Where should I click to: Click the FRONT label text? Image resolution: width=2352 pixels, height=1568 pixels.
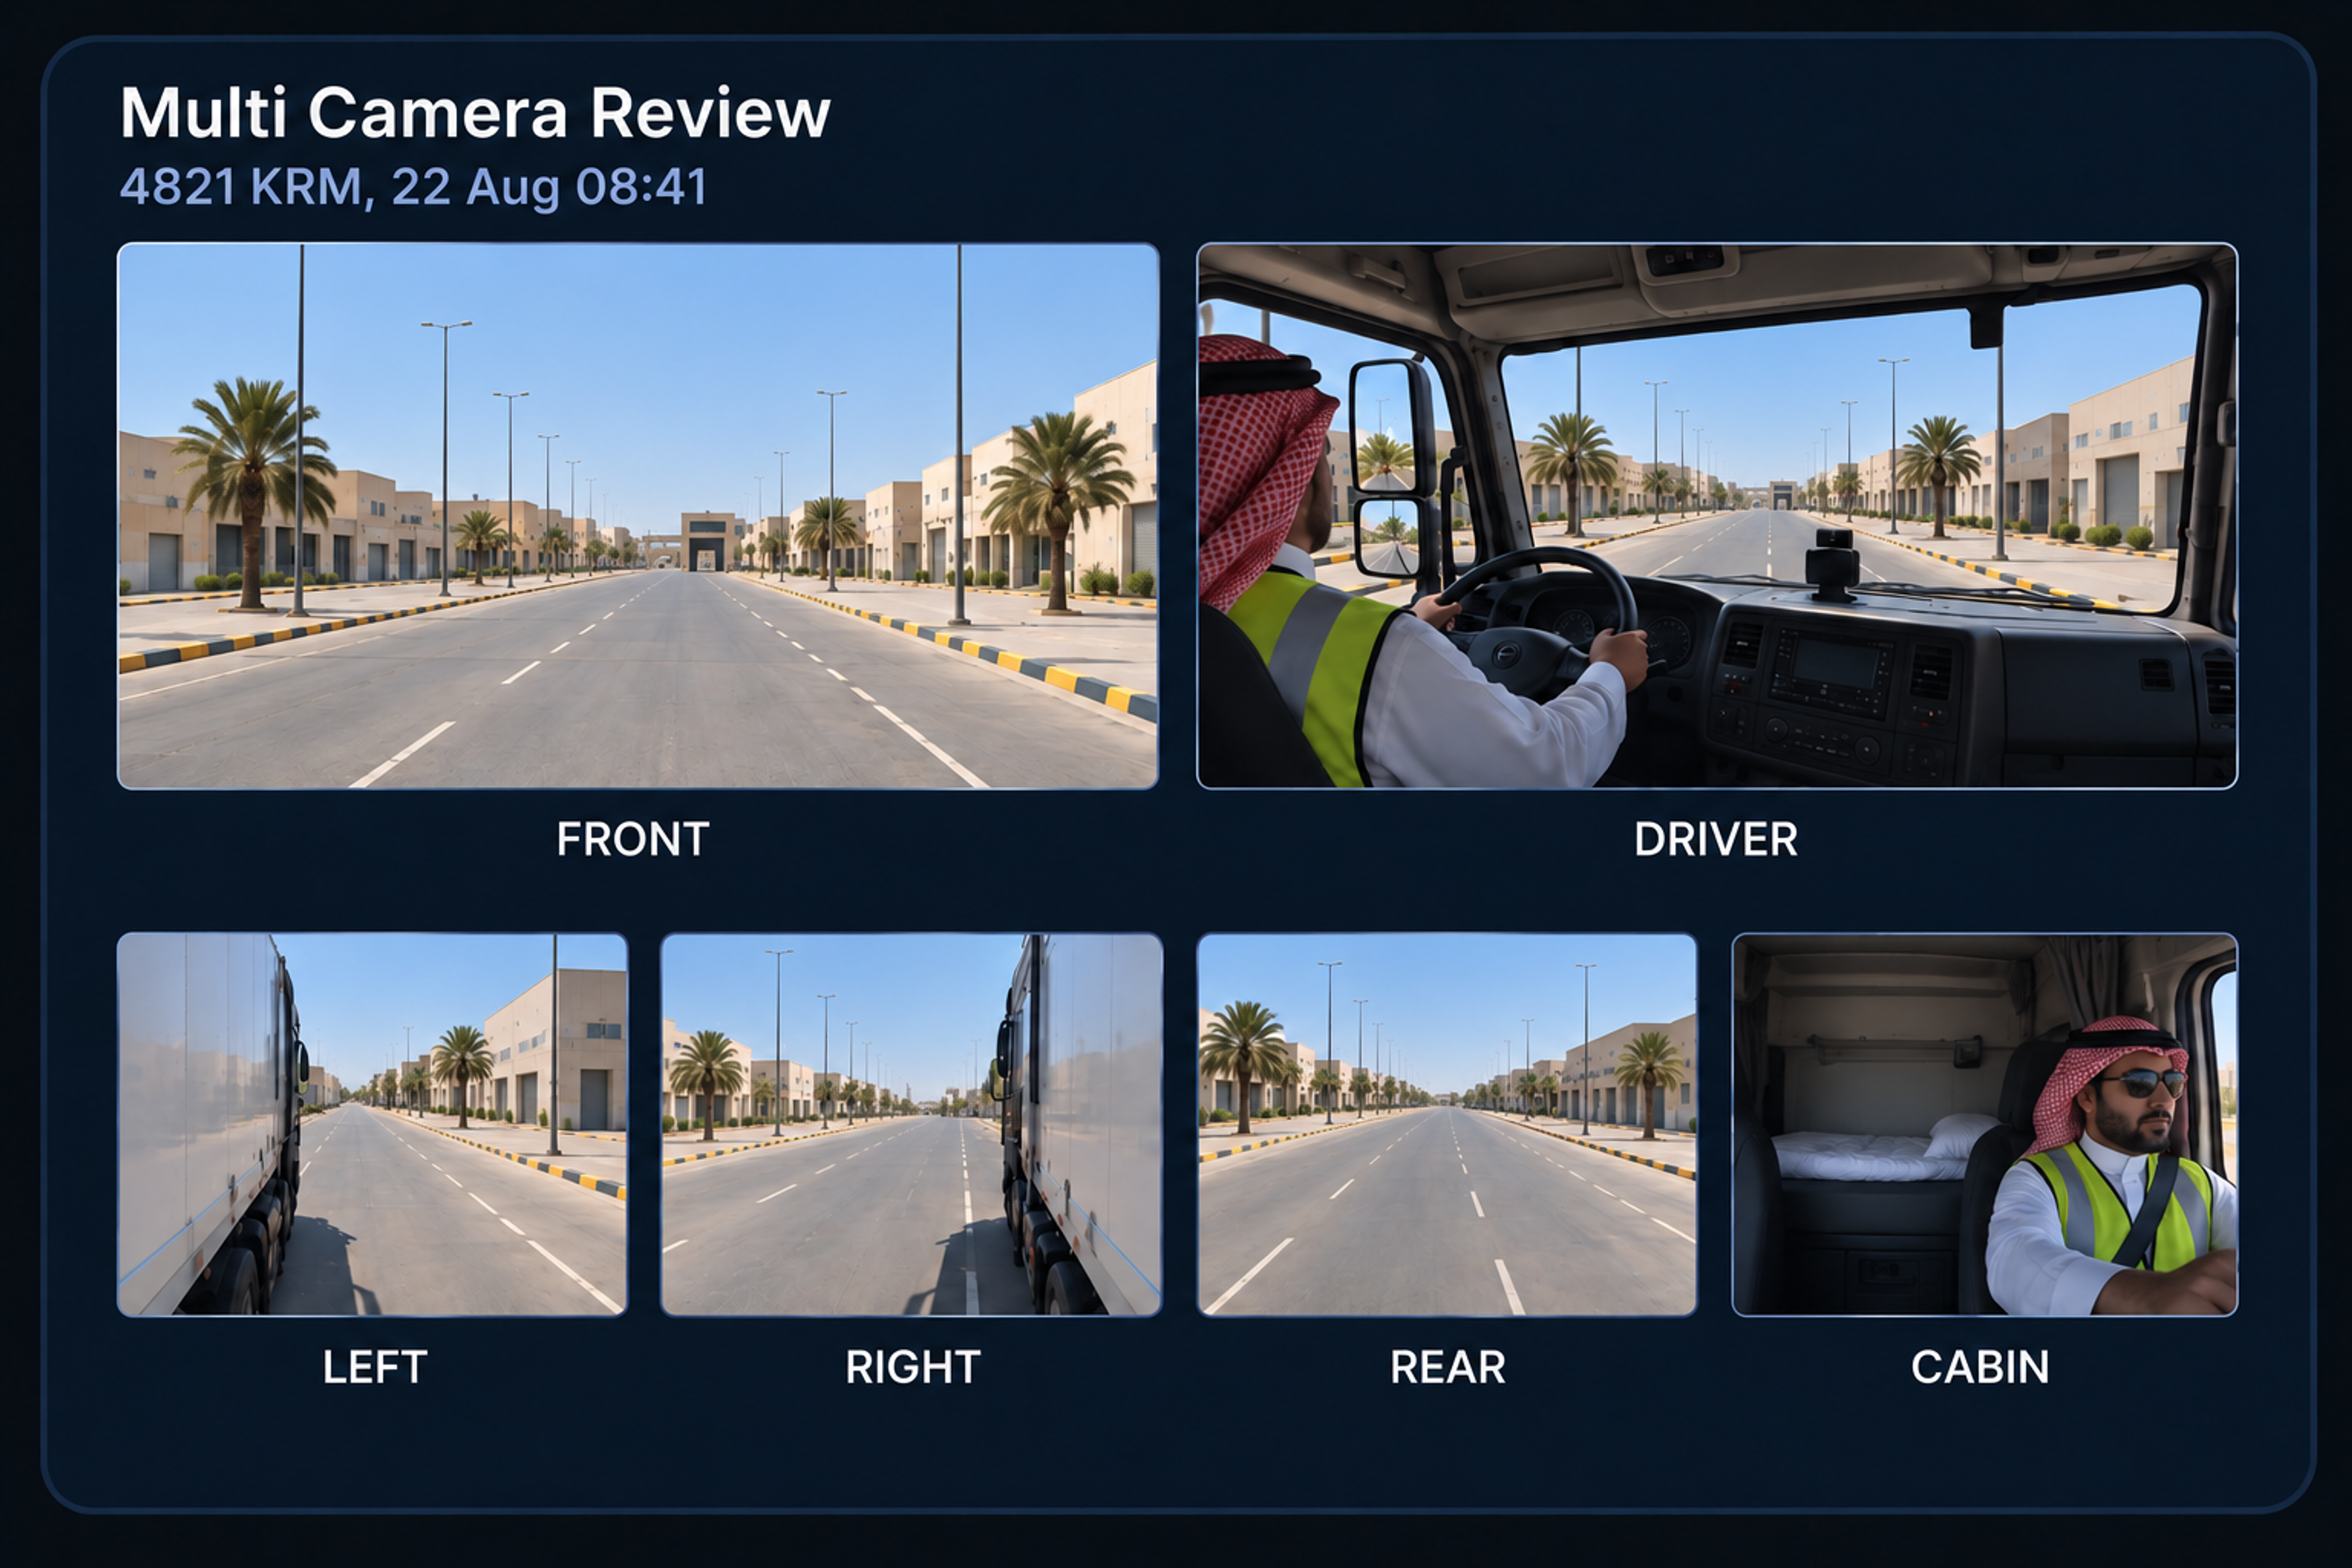coord(633,839)
